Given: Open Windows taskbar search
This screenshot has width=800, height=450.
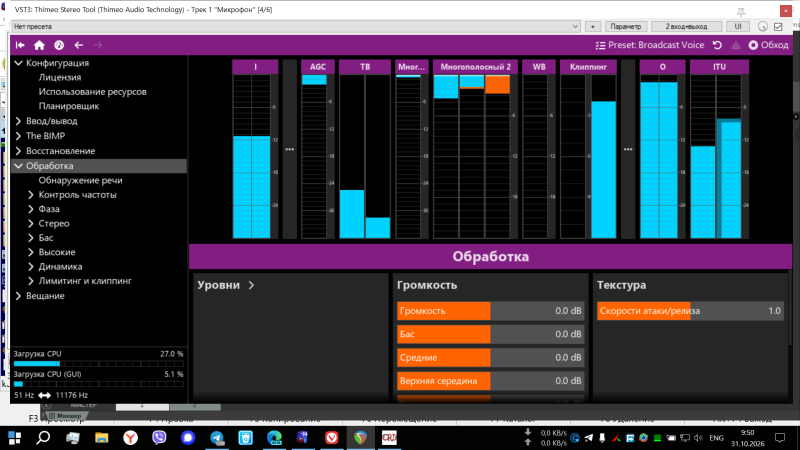Looking at the screenshot, I should click(43, 438).
